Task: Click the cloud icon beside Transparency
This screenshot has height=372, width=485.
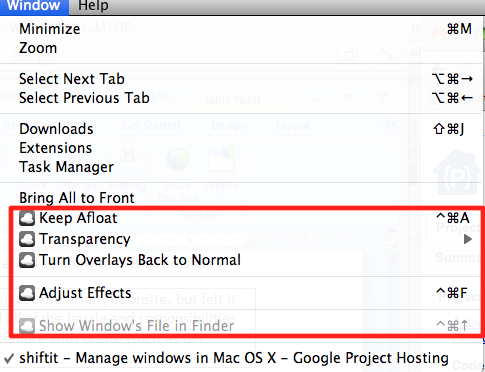Action: 27,240
